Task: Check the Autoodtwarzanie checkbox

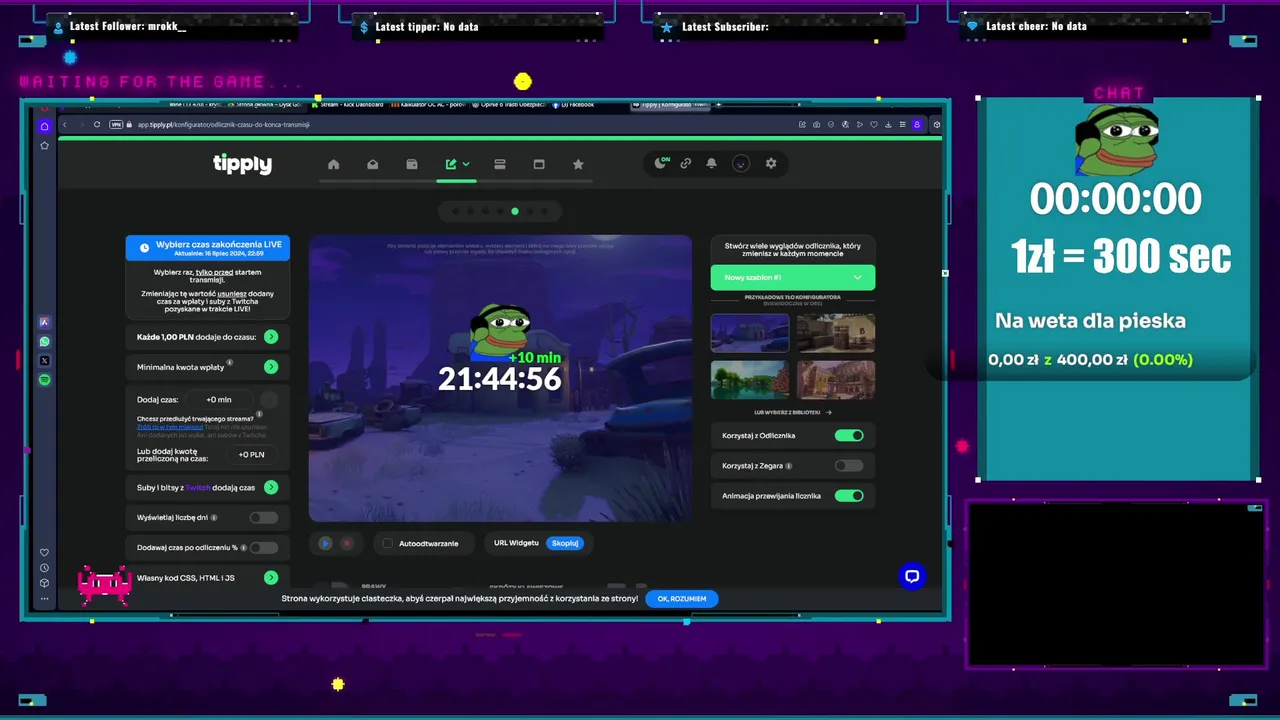Action: pos(388,543)
